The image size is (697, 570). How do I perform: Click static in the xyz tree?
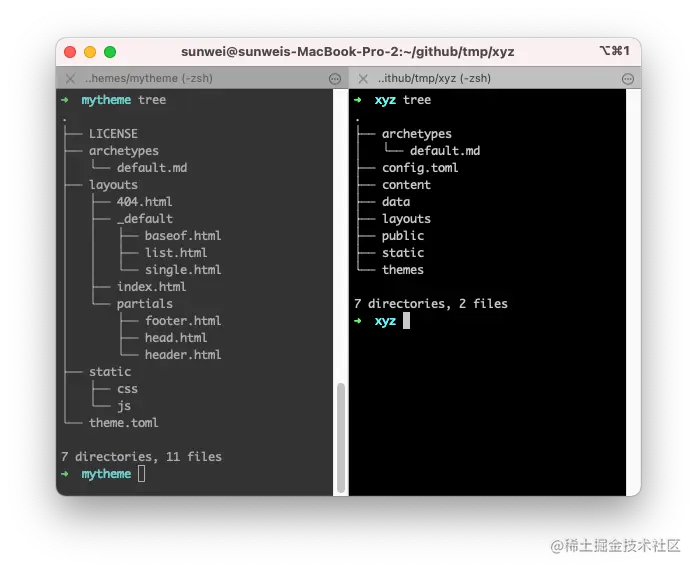[x=403, y=253]
